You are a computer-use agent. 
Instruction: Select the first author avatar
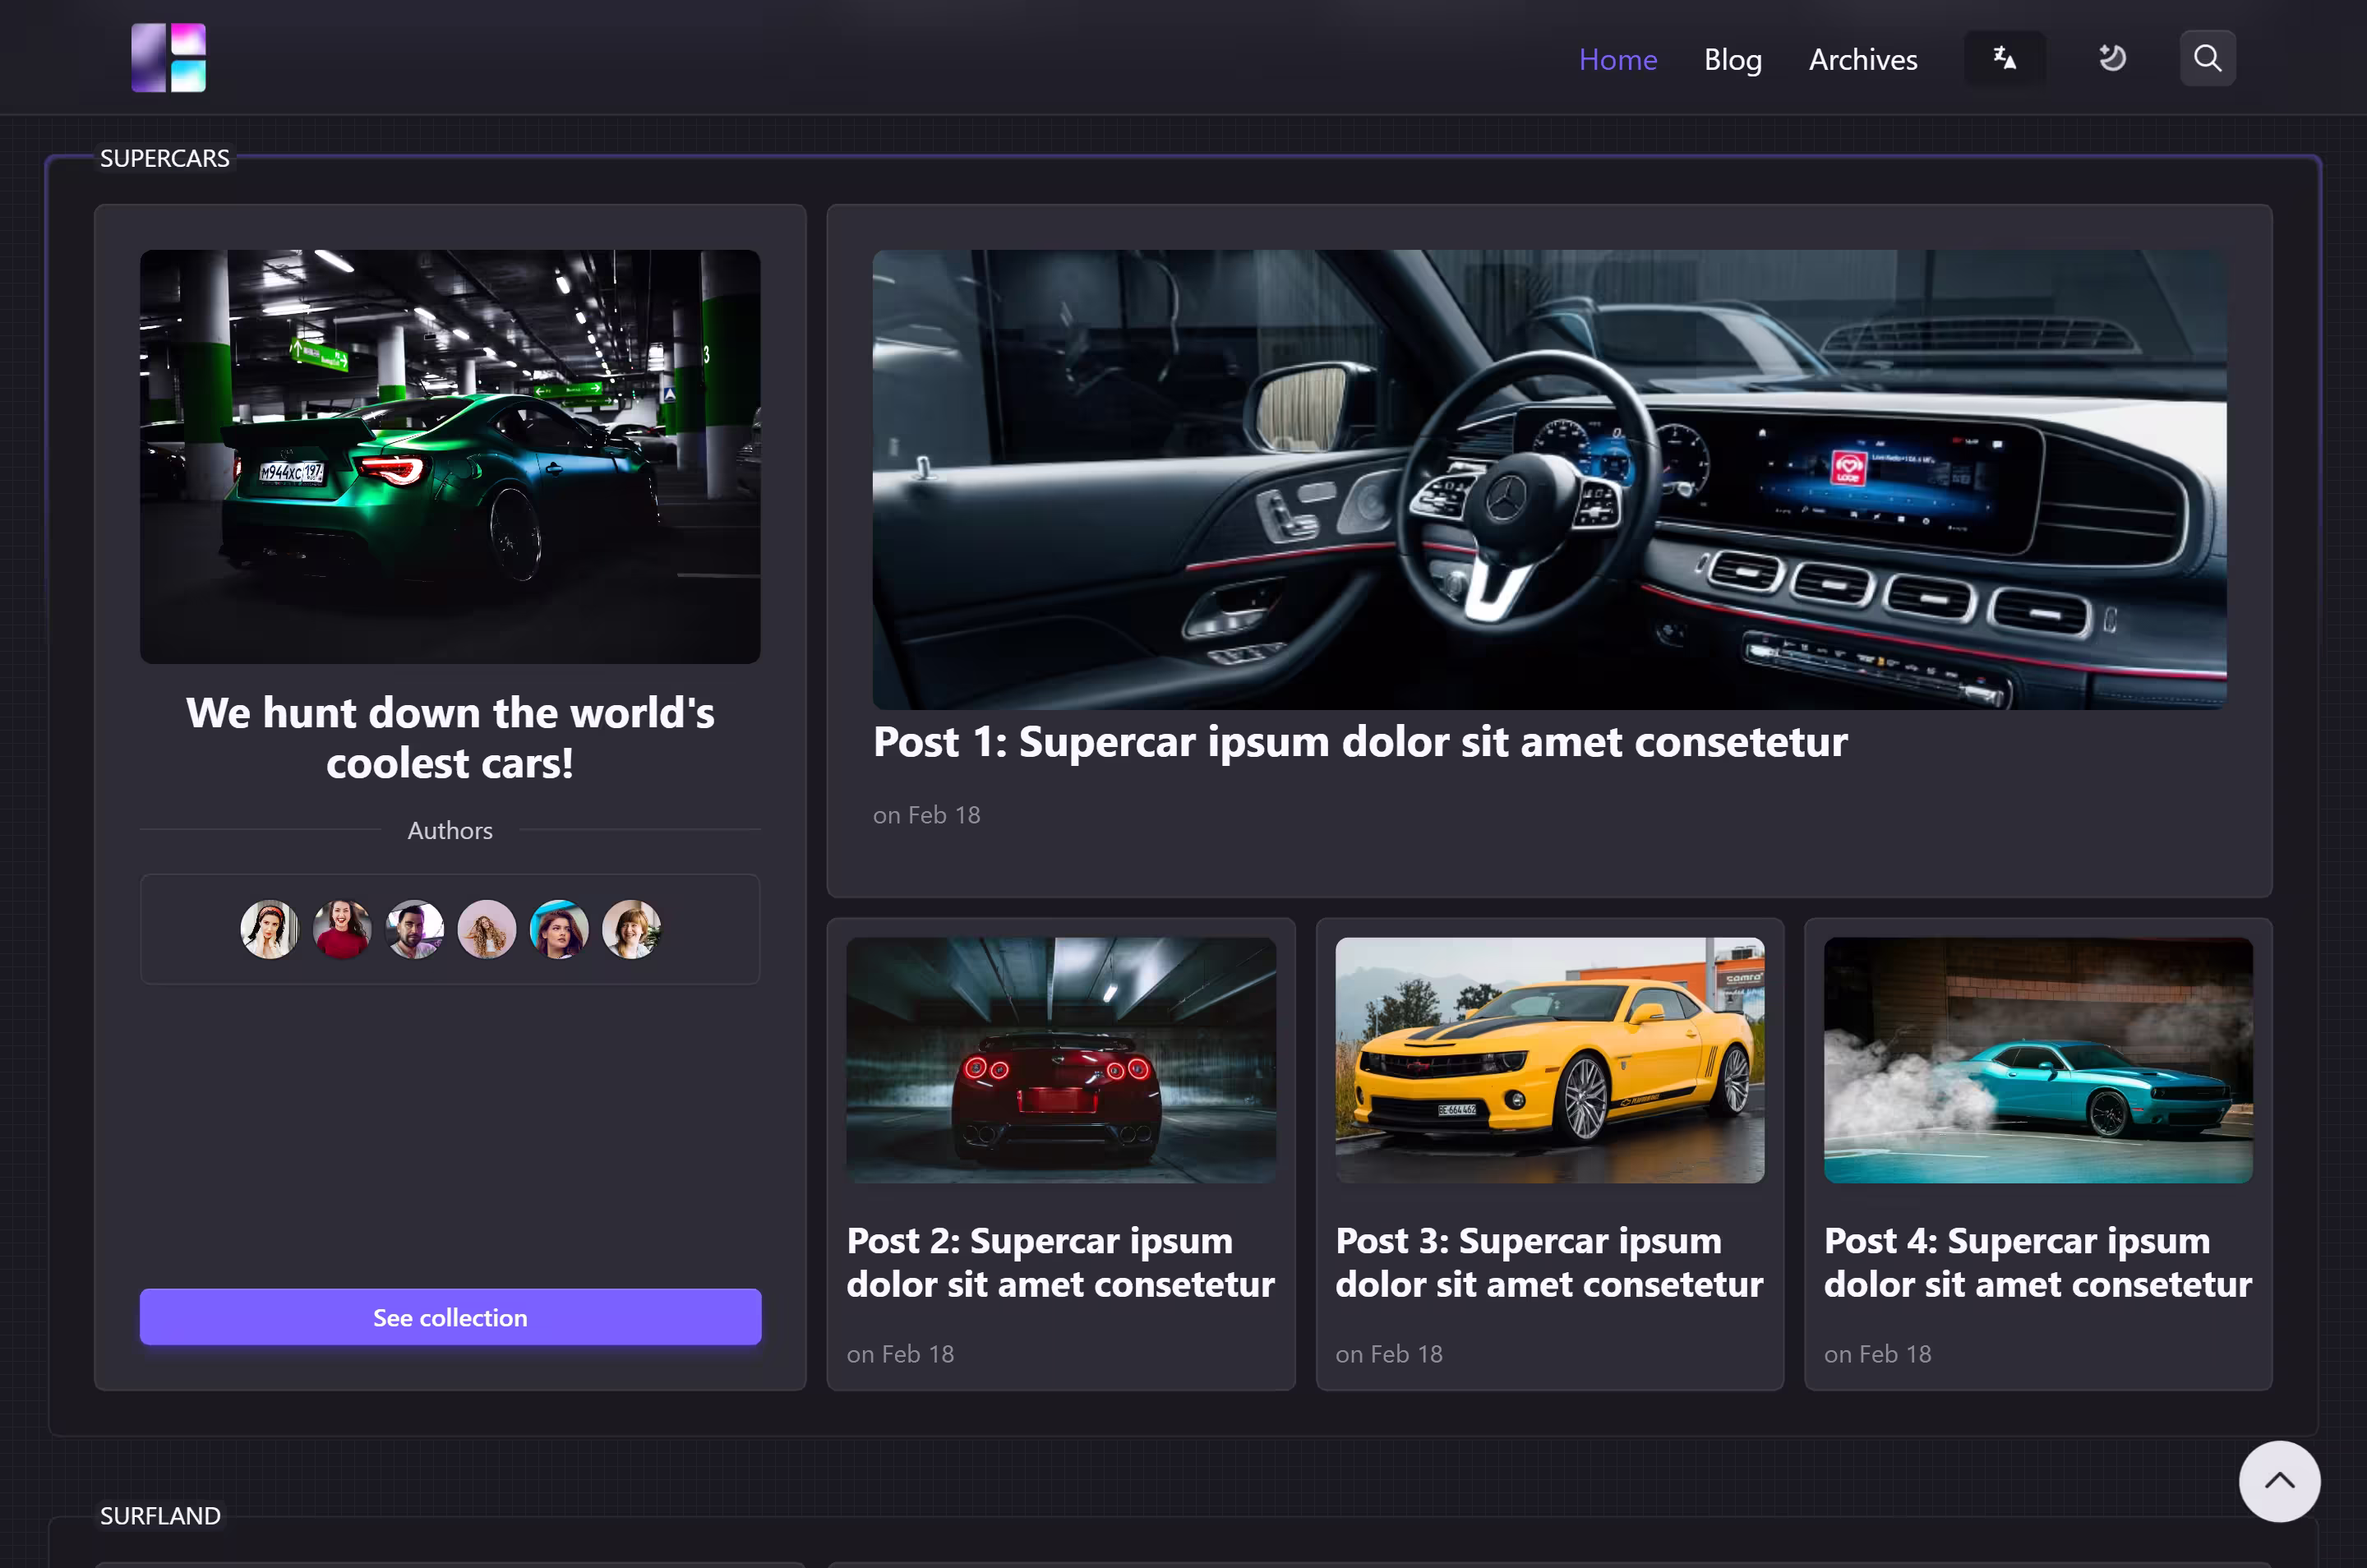coord(269,929)
